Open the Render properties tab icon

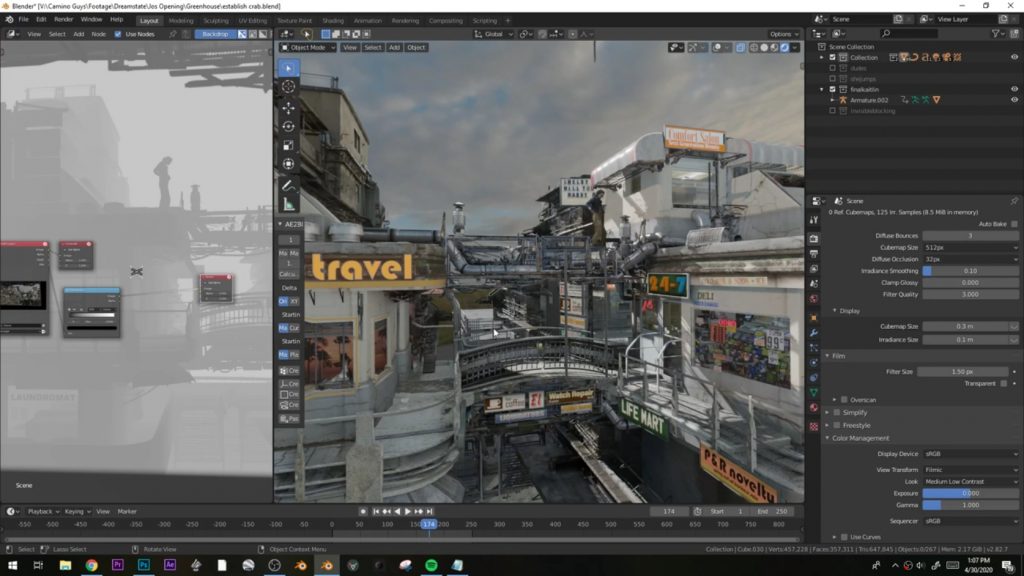click(814, 239)
